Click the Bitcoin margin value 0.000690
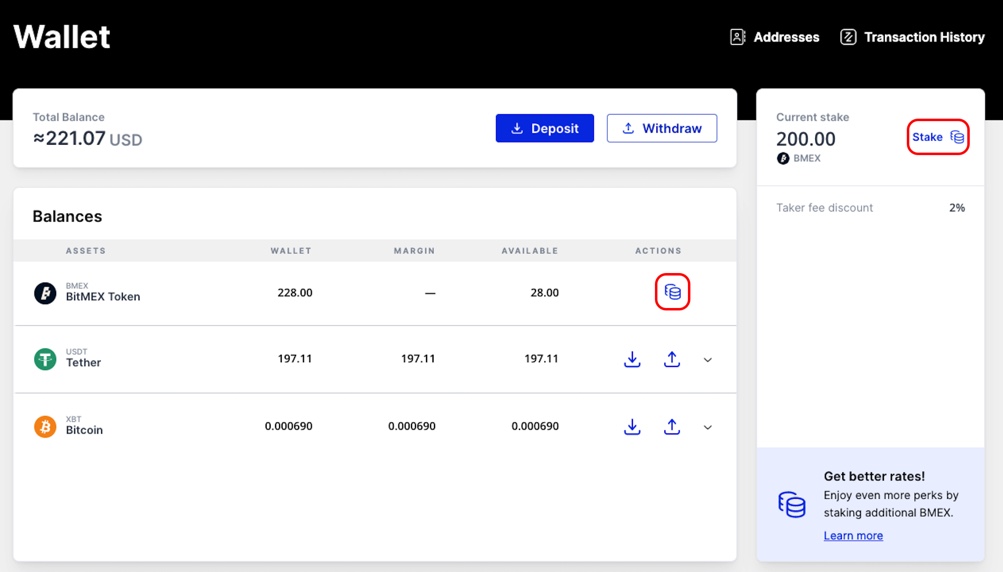Viewport: 1003px width, 572px height. pos(412,426)
